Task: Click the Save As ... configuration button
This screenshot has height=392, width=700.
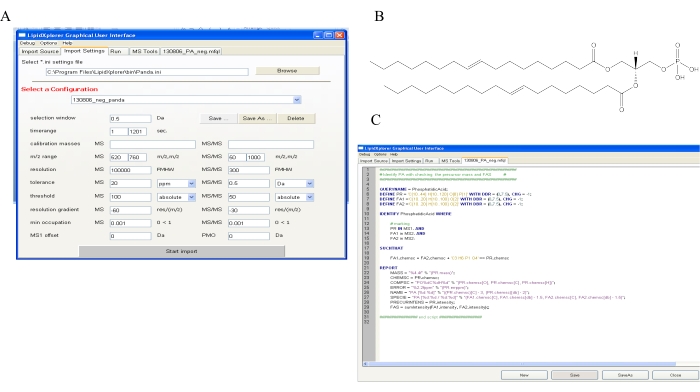Action: click(x=257, y=118)
